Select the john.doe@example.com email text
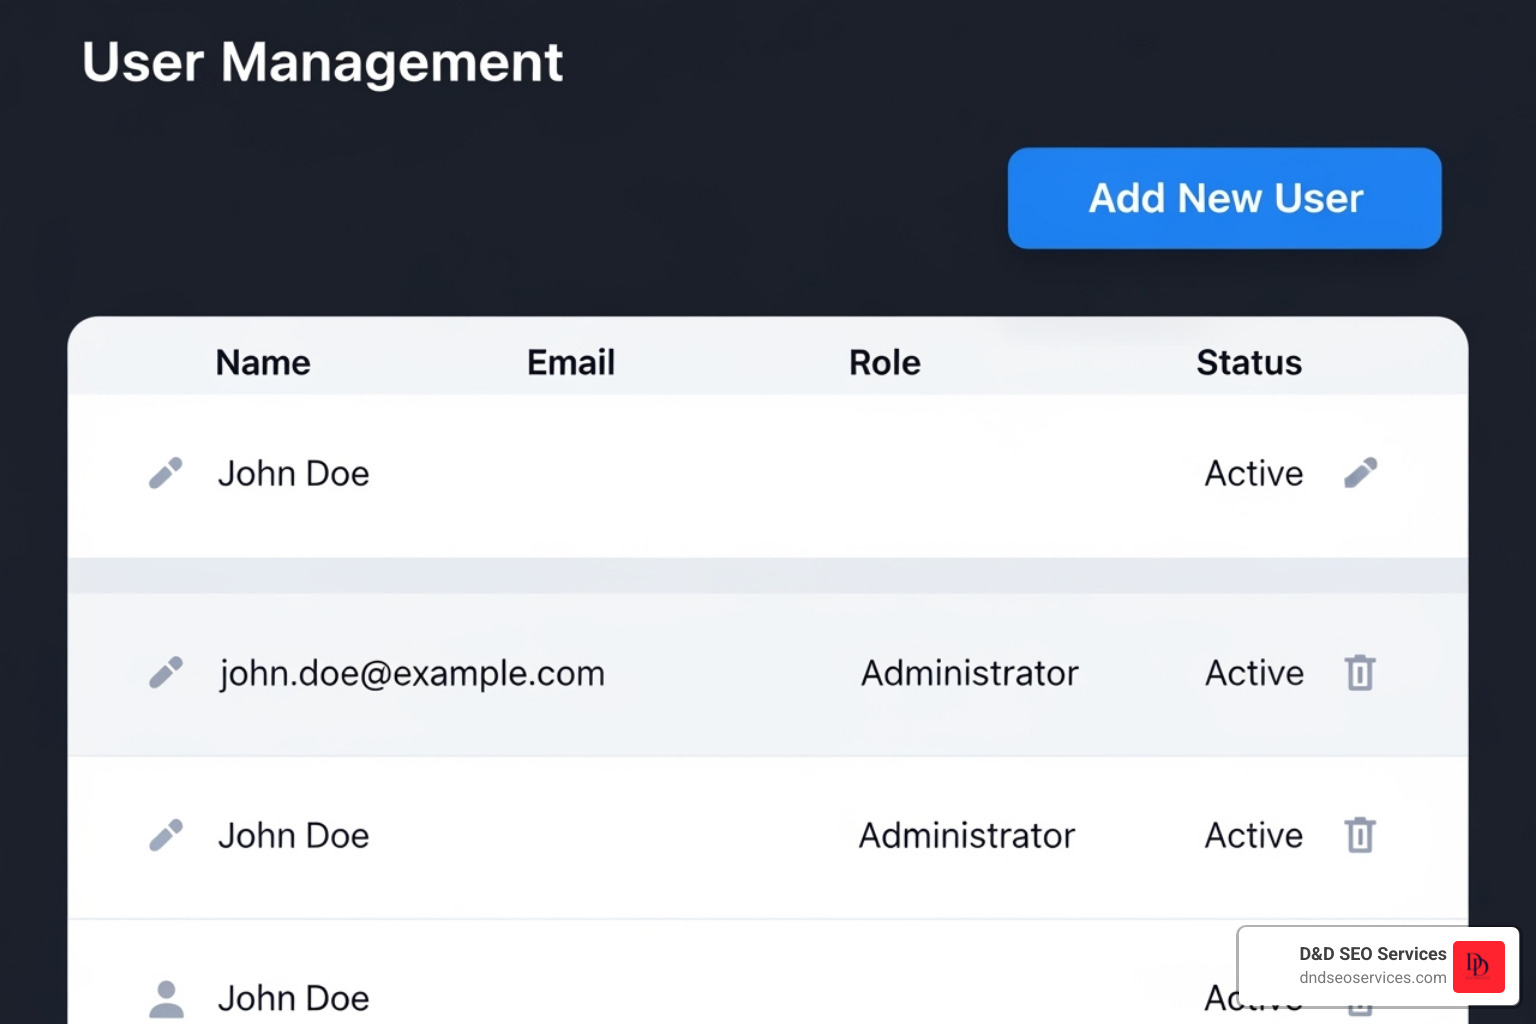 click(412, 674)
